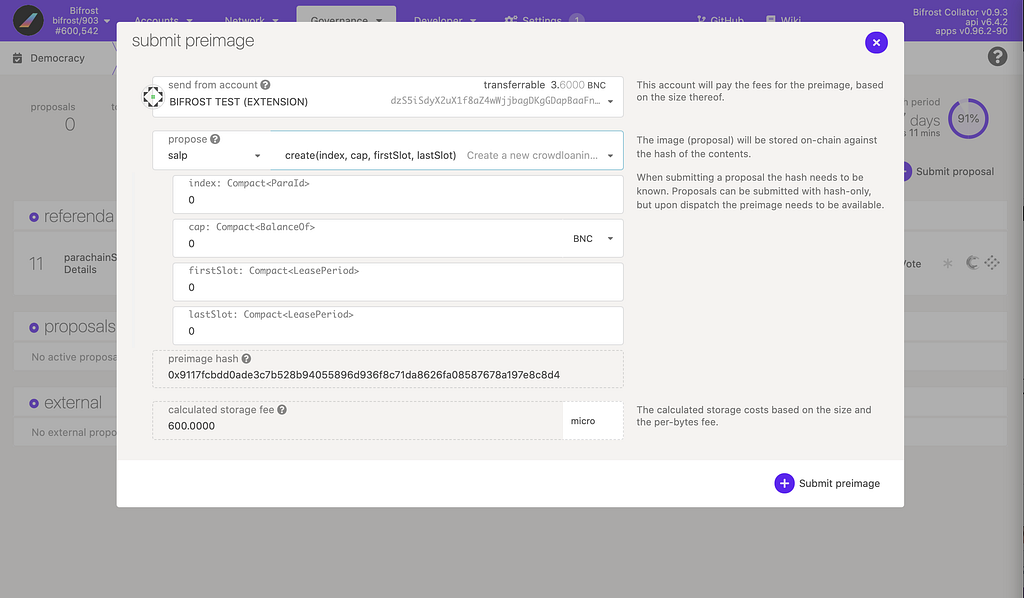Viewport: 1024px width, 598px height.
Task: Click the account identicon for Bifrost Test
Action: pyautogui.click(x=153, y=97)
